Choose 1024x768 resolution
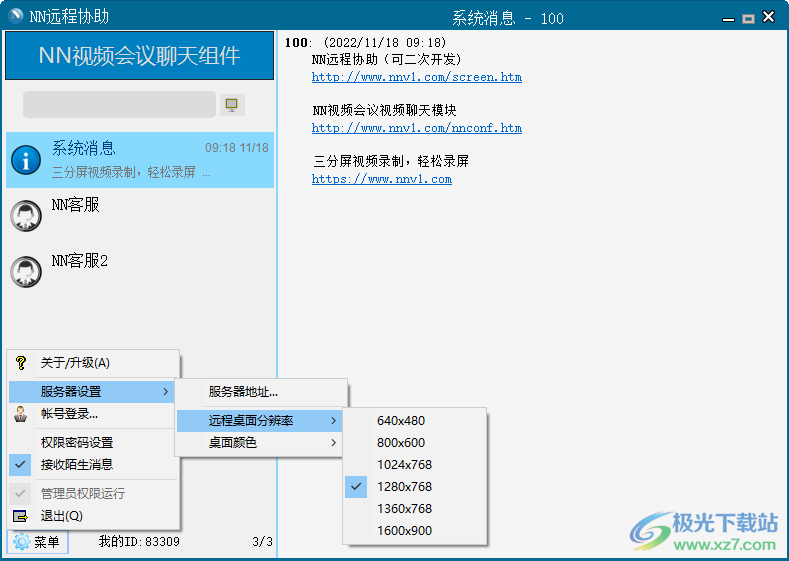 [415, 464]
